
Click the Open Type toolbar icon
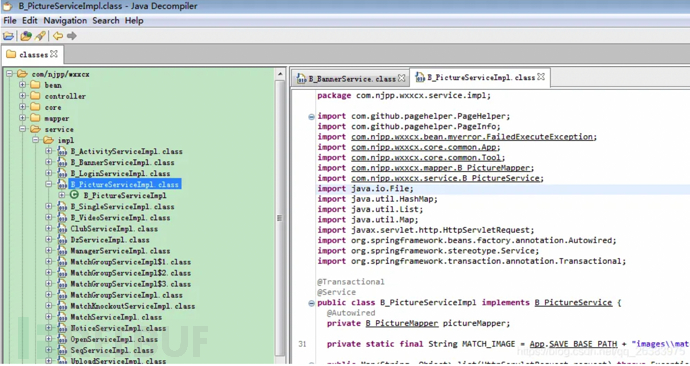[26, 36]
